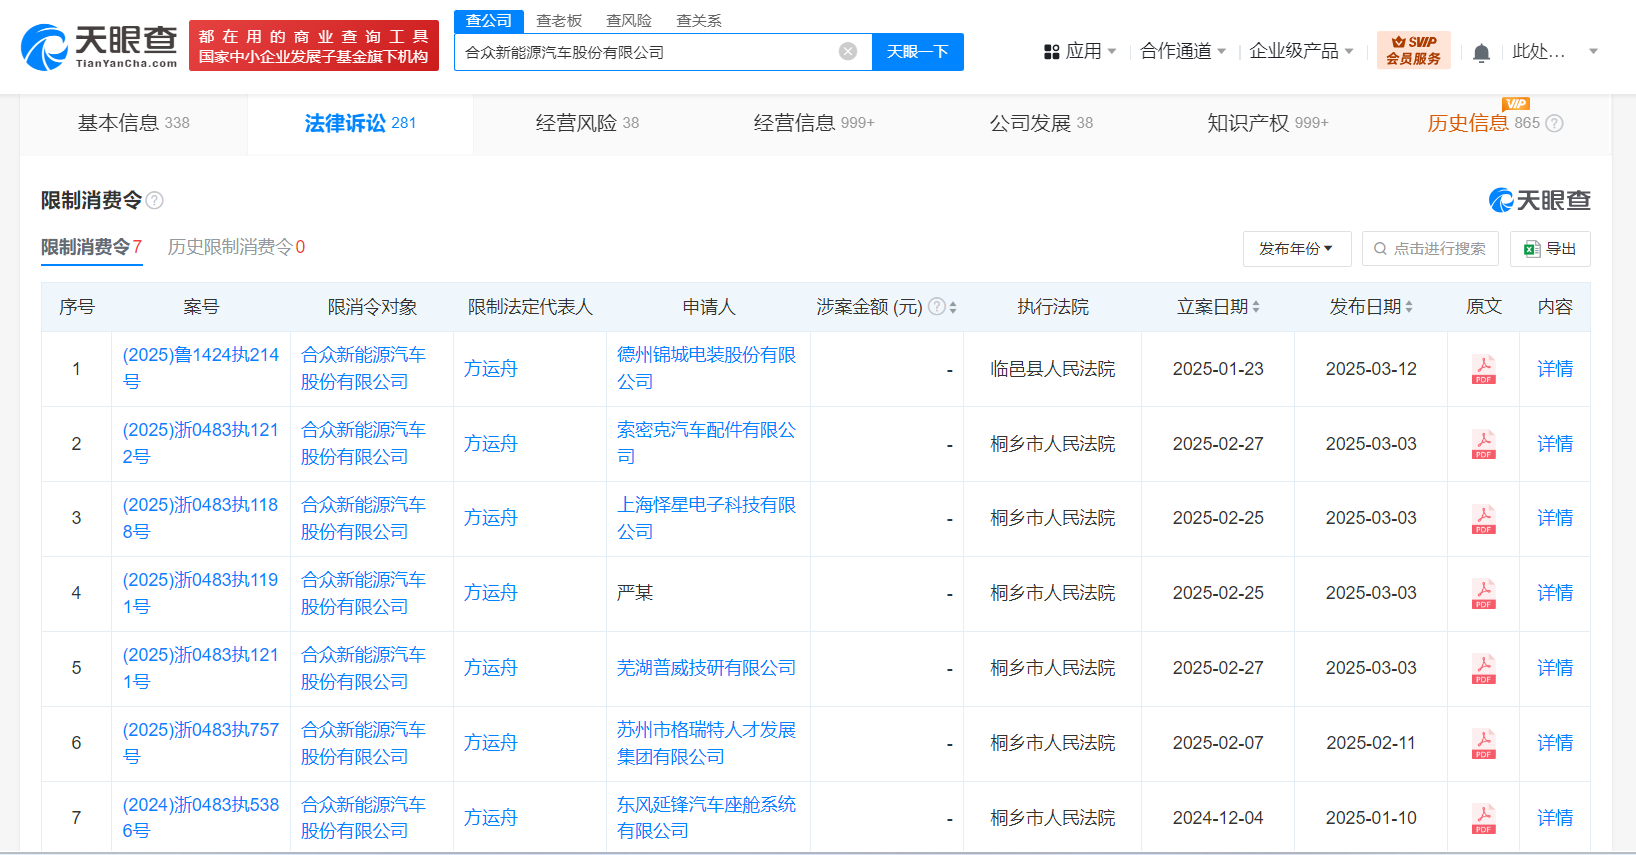Click the TianYanCha logo in header
Image resolution: width=1636 pixels, height=855 pixels.
pyautogui.click(x=99, y=47)
